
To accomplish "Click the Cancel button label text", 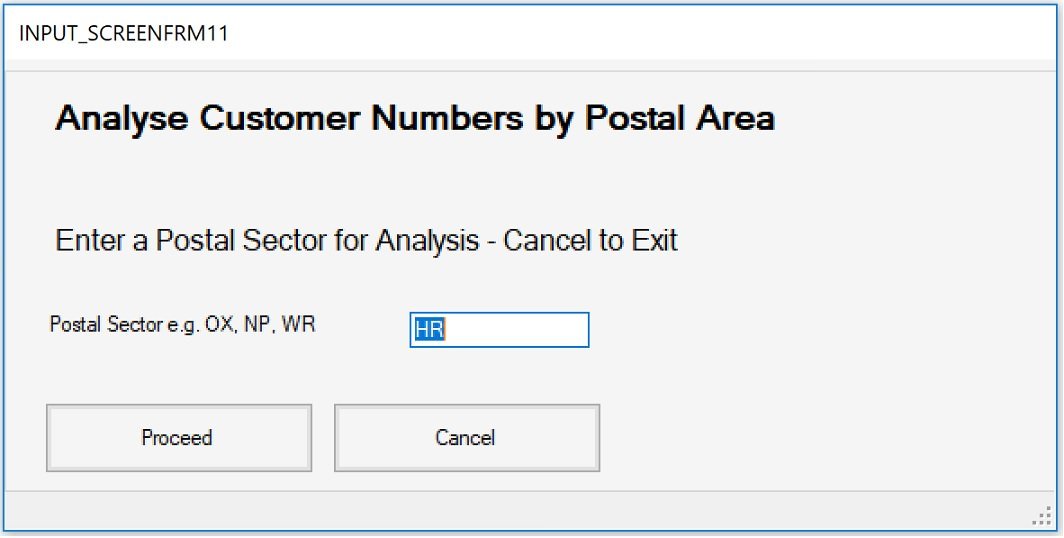I will [465, 437].
